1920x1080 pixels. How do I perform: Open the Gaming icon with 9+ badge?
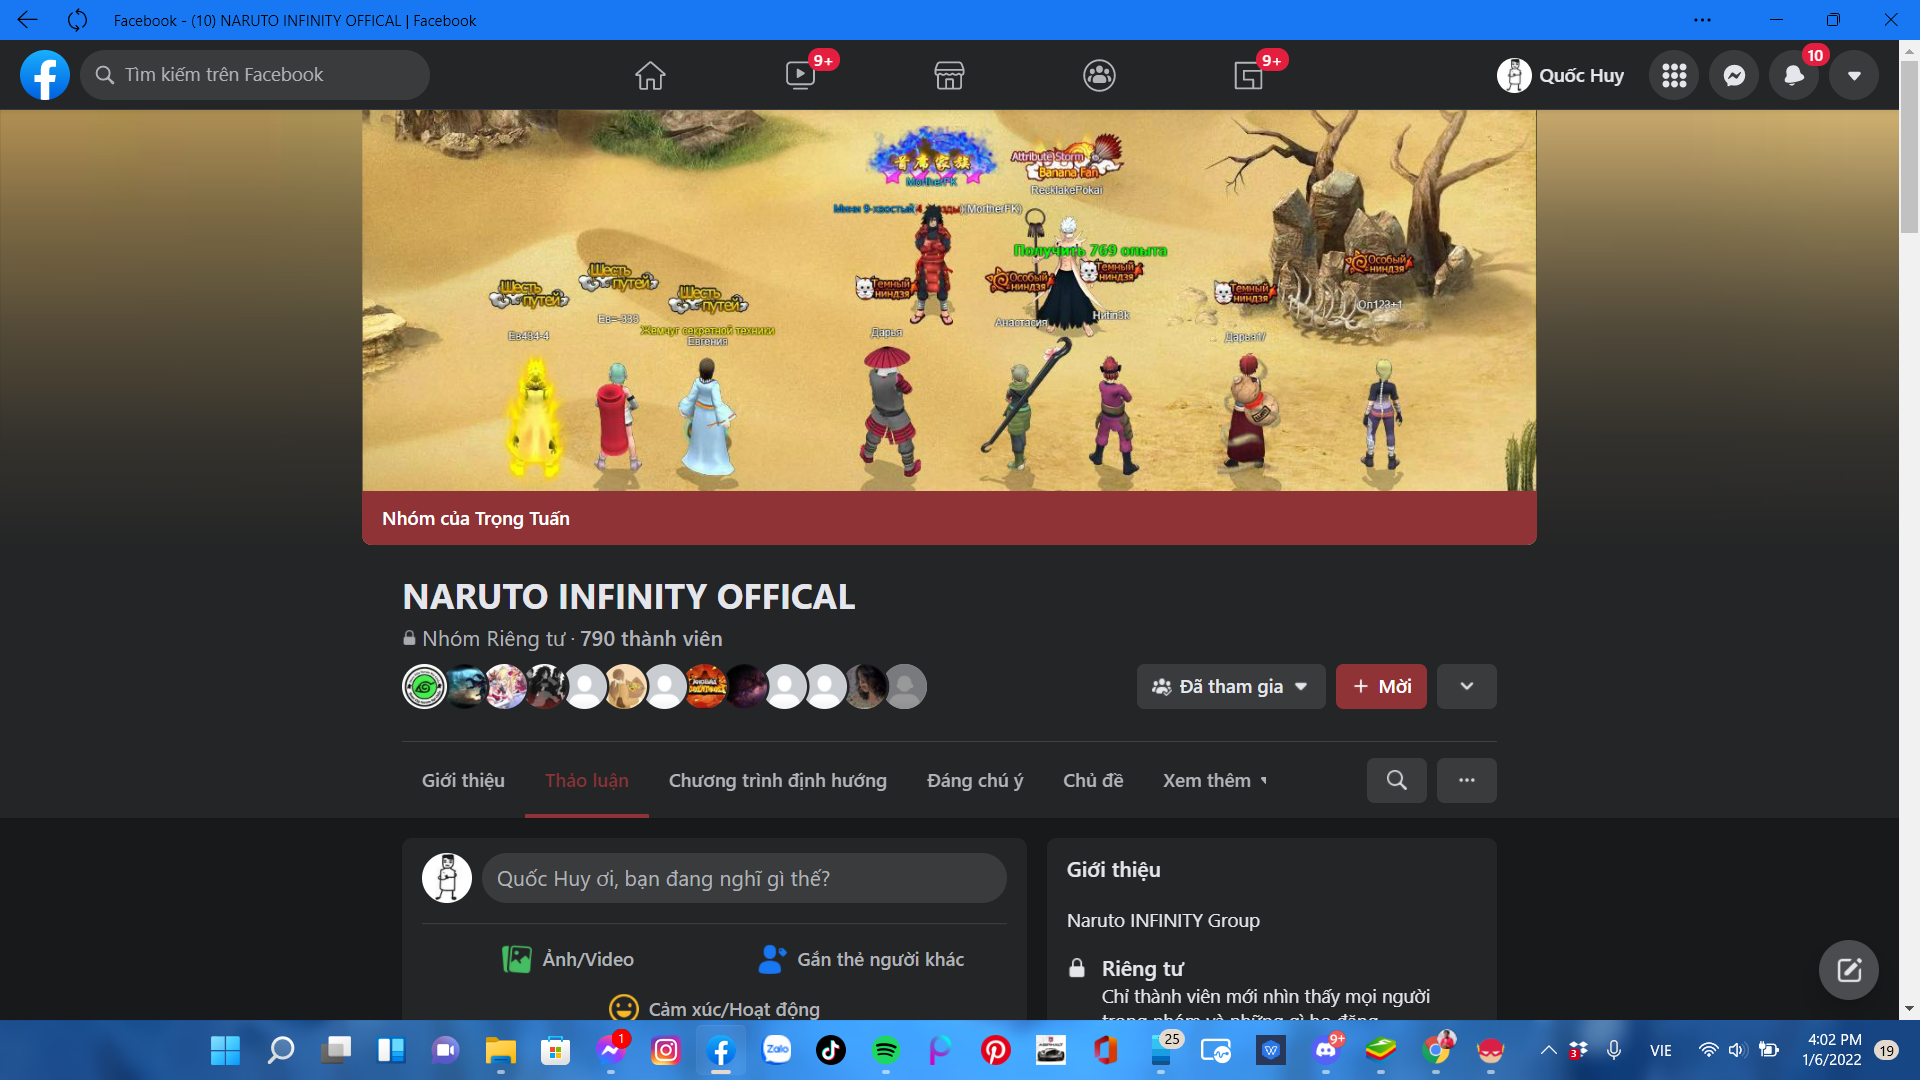pyautogui.click(x=1249, y=75)
